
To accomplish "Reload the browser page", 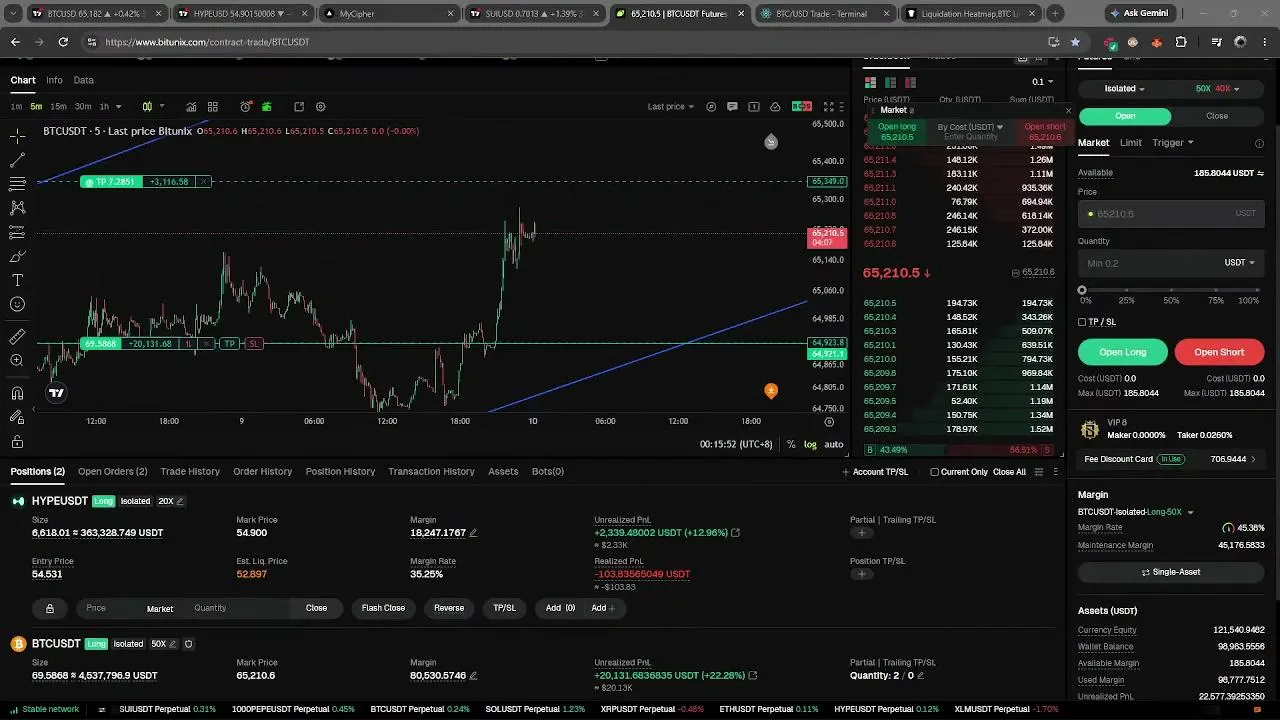I will click(x=63, y=42).
